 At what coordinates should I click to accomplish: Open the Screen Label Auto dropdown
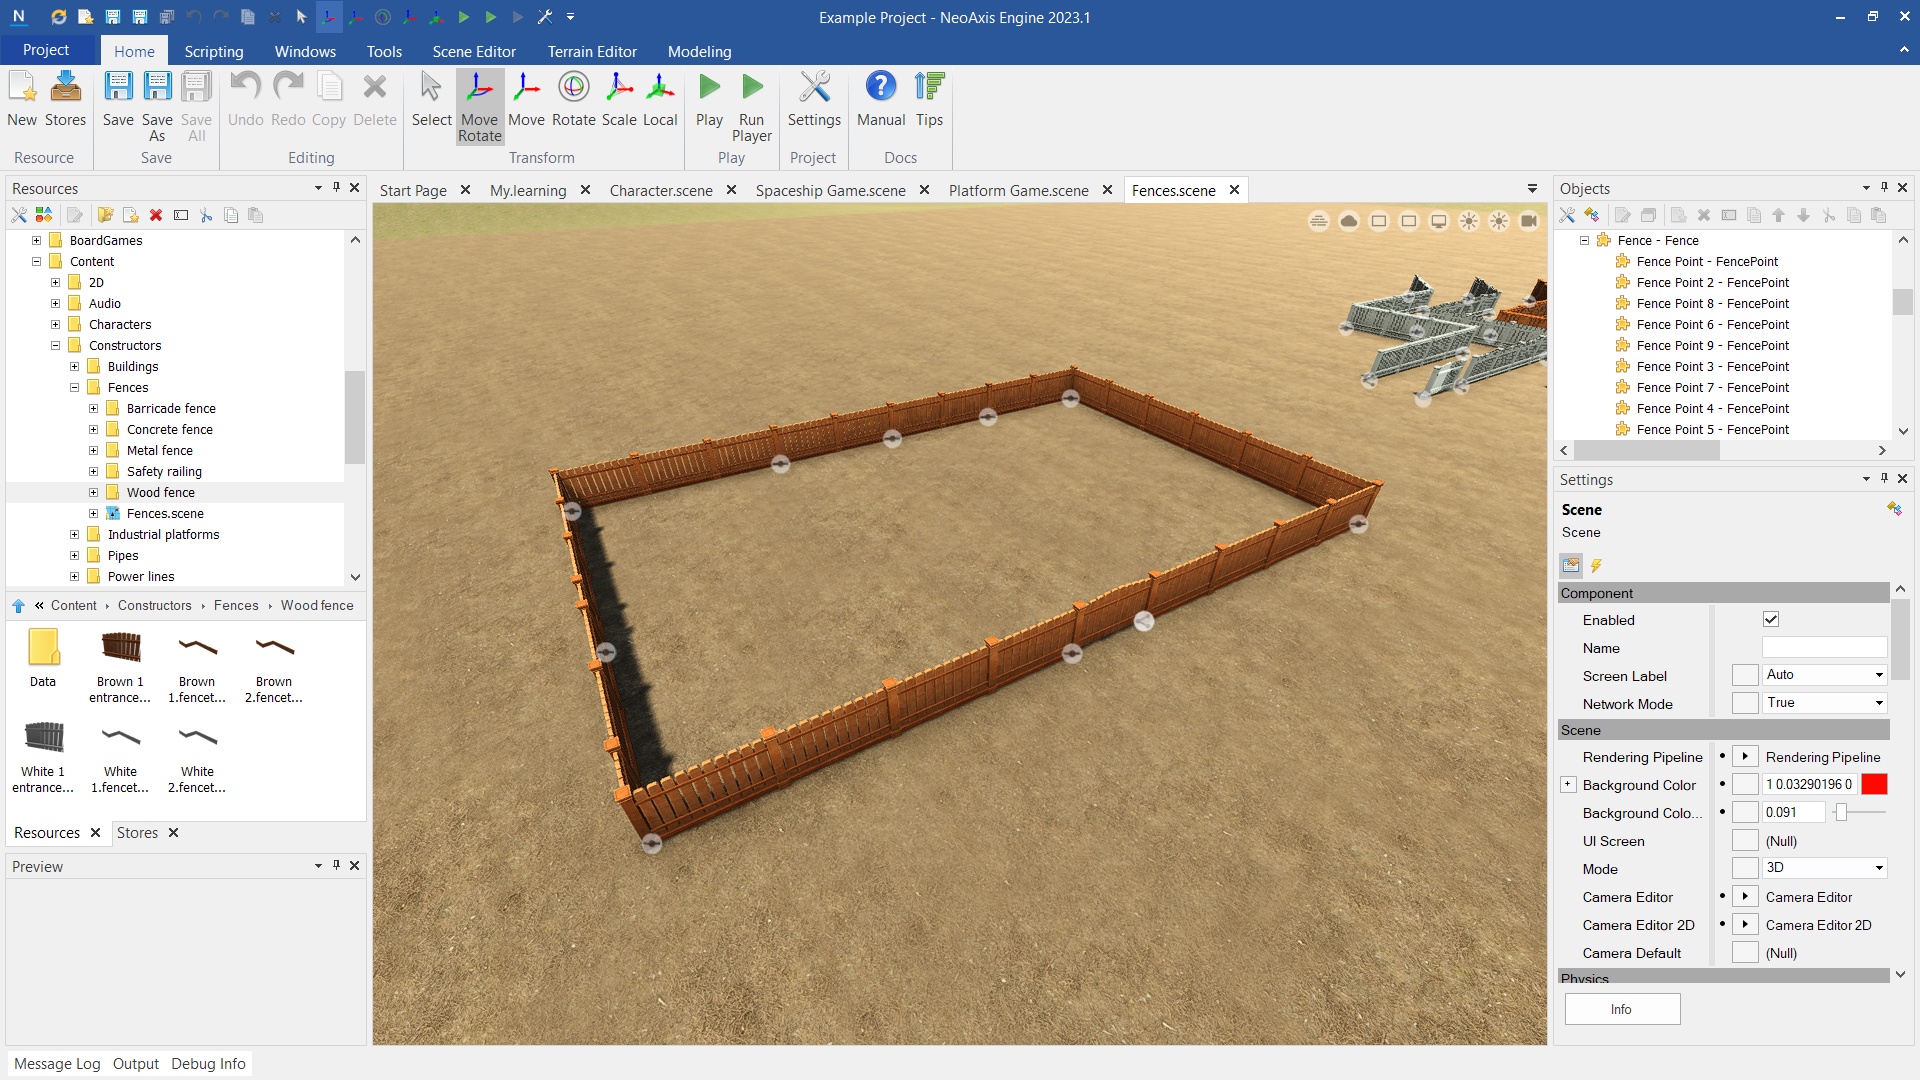coord(1878,675)
